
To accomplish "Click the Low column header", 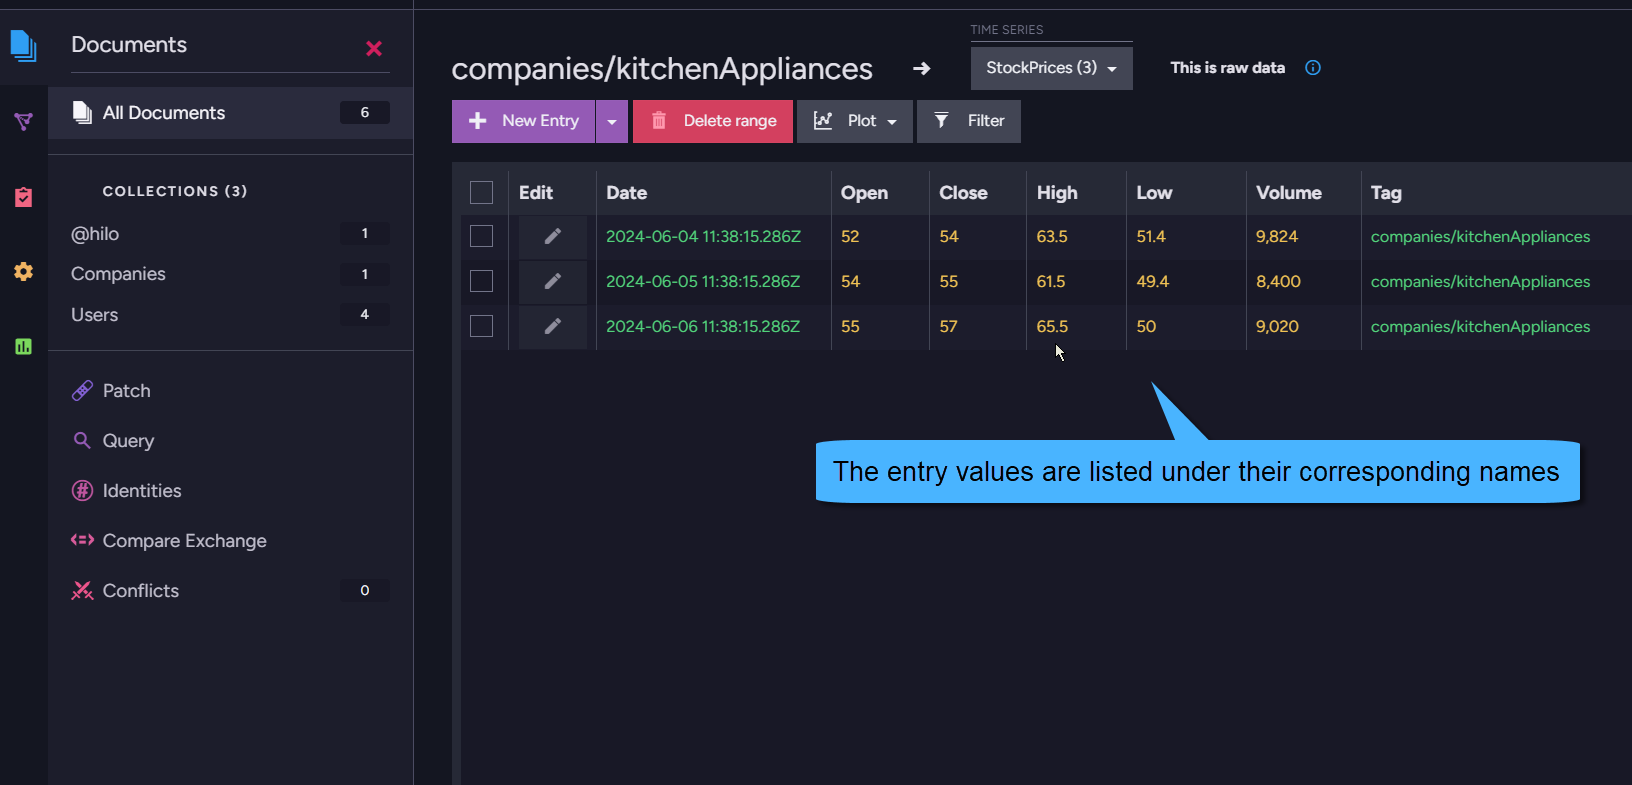I will (x=1154, y=193).
